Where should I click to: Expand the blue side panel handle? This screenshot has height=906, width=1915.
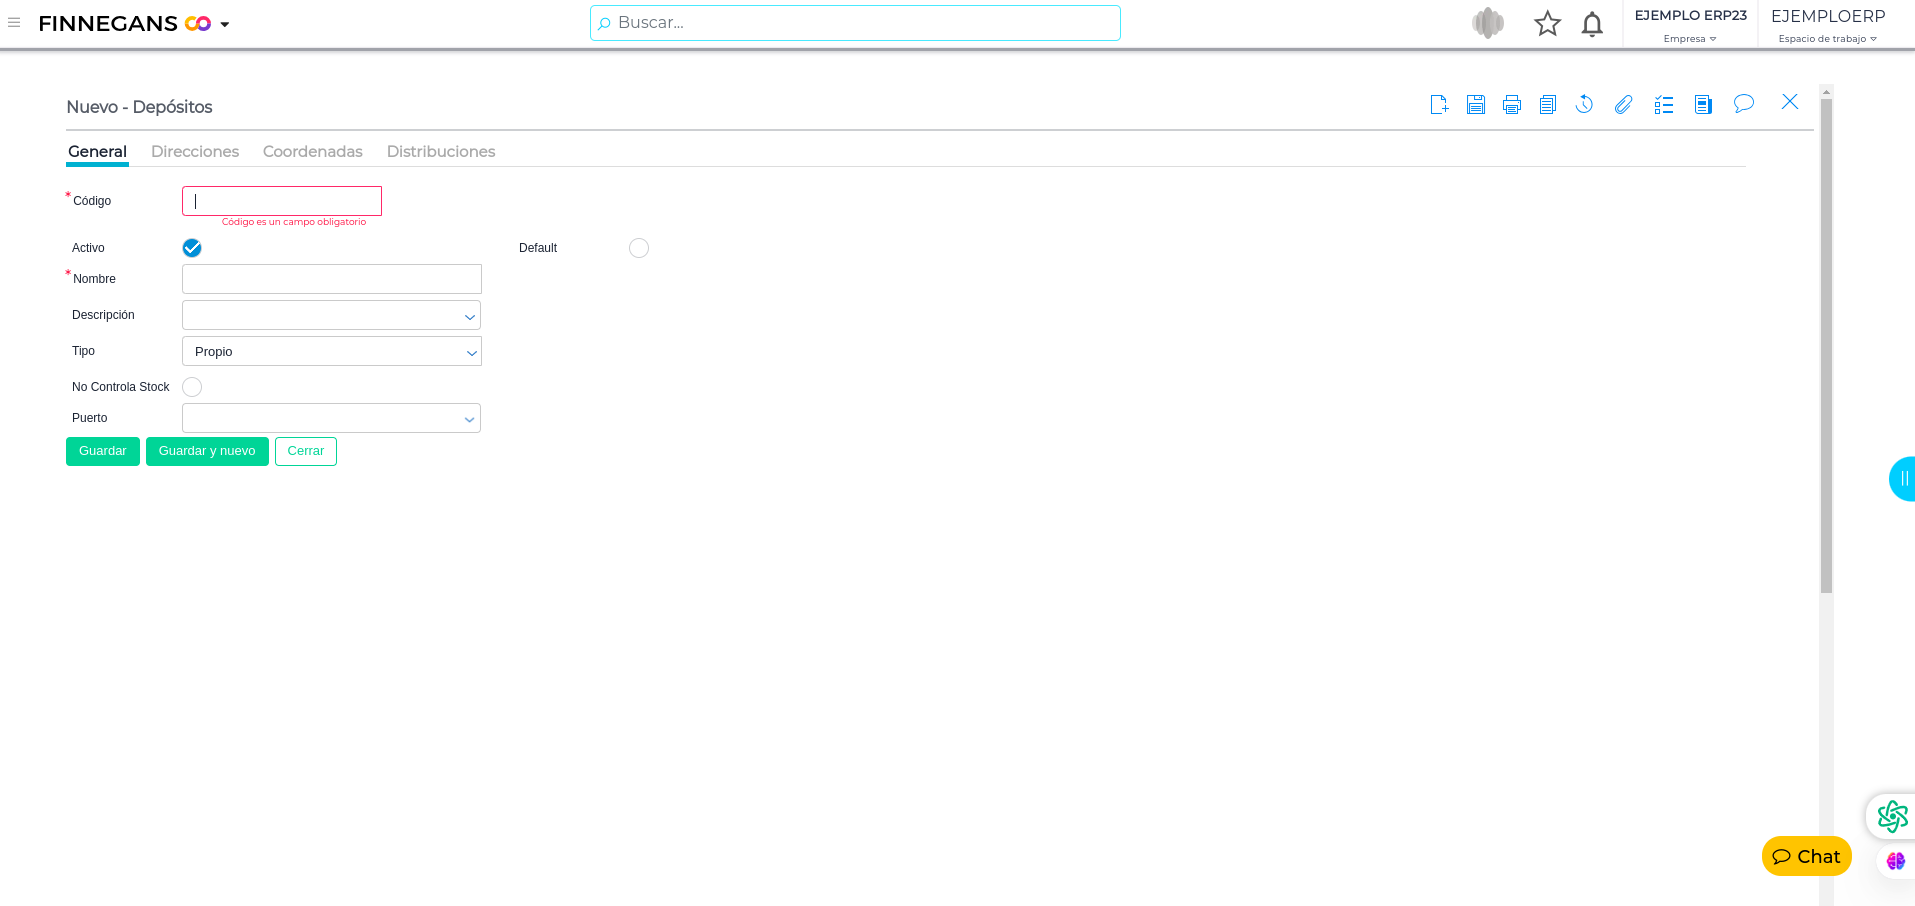1902,479
